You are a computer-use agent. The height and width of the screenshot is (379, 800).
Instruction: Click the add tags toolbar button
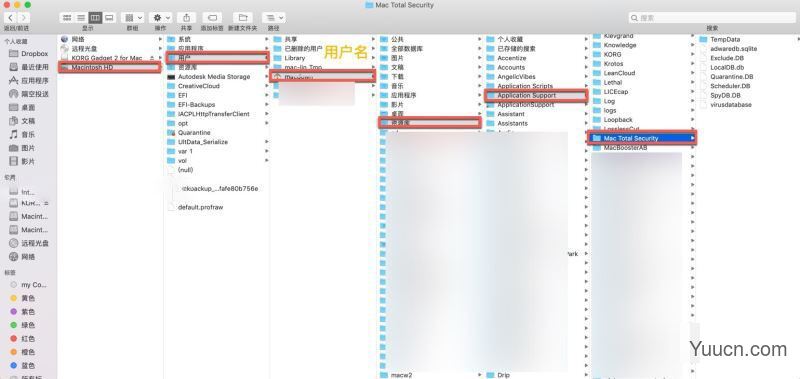(x=212, y=18)
